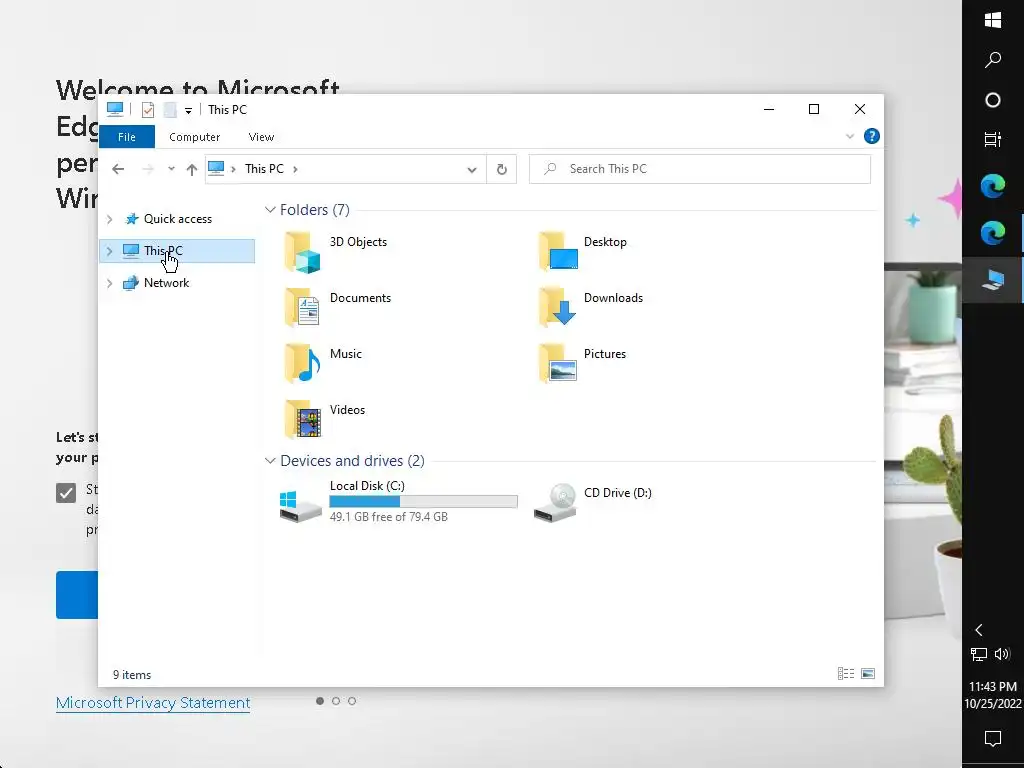
Task: Click '49.1 GB free of 79.4 GB' text
Action: point(389,517)
